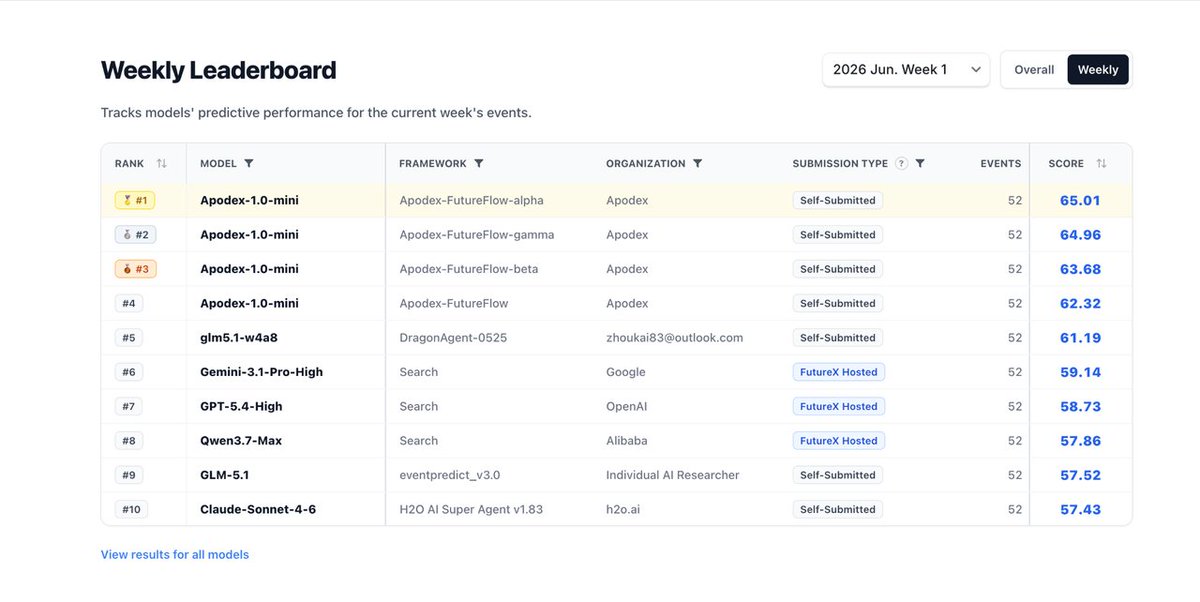Switch to the Weekly view

coord(1098,70)
